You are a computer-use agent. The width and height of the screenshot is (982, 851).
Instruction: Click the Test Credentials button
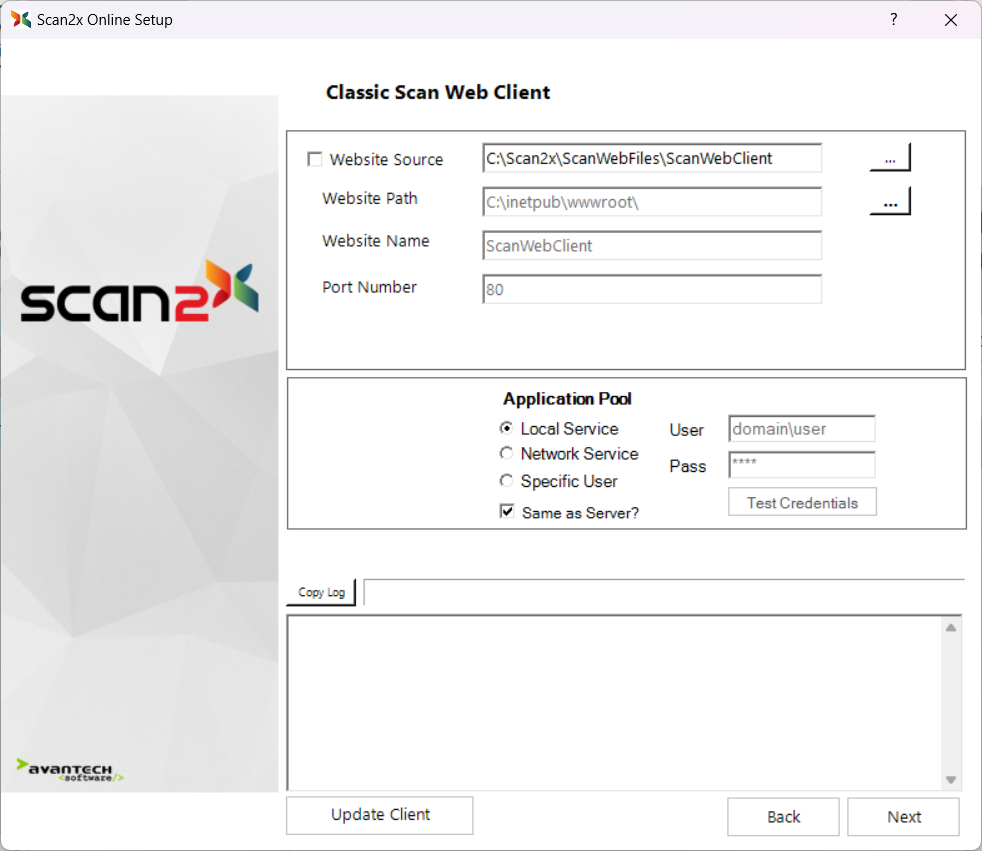(x=802, y=503)
